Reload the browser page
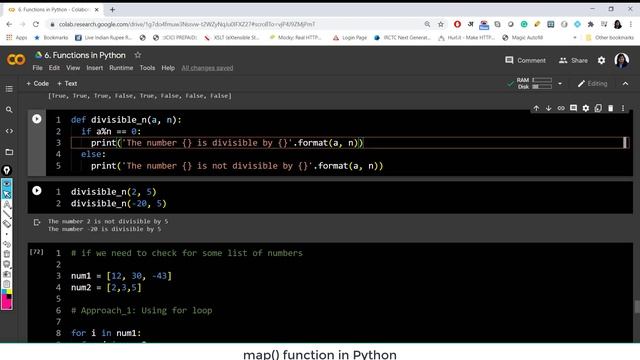The width and height of the screenshot is (640, 360). (x=36, y=24)
